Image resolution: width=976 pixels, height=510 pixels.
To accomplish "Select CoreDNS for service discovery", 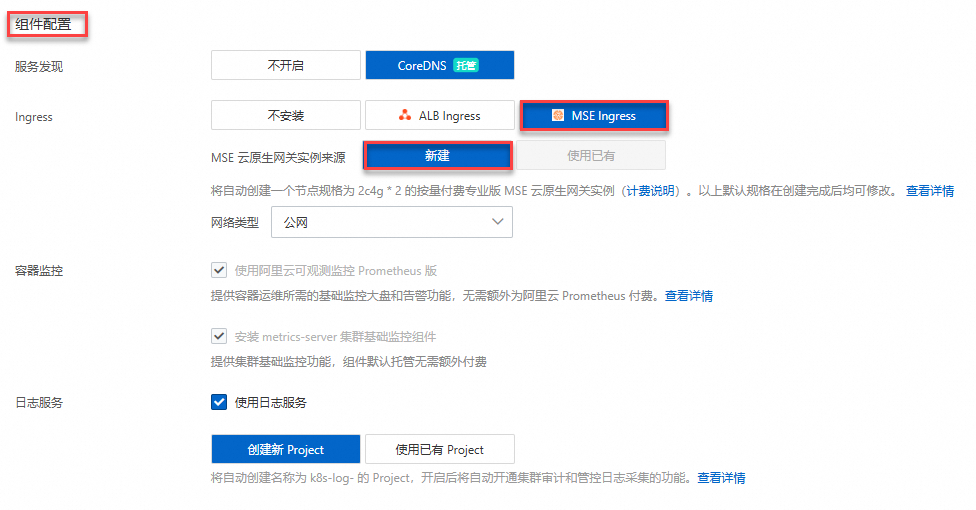I will click(x=439, y=65).
